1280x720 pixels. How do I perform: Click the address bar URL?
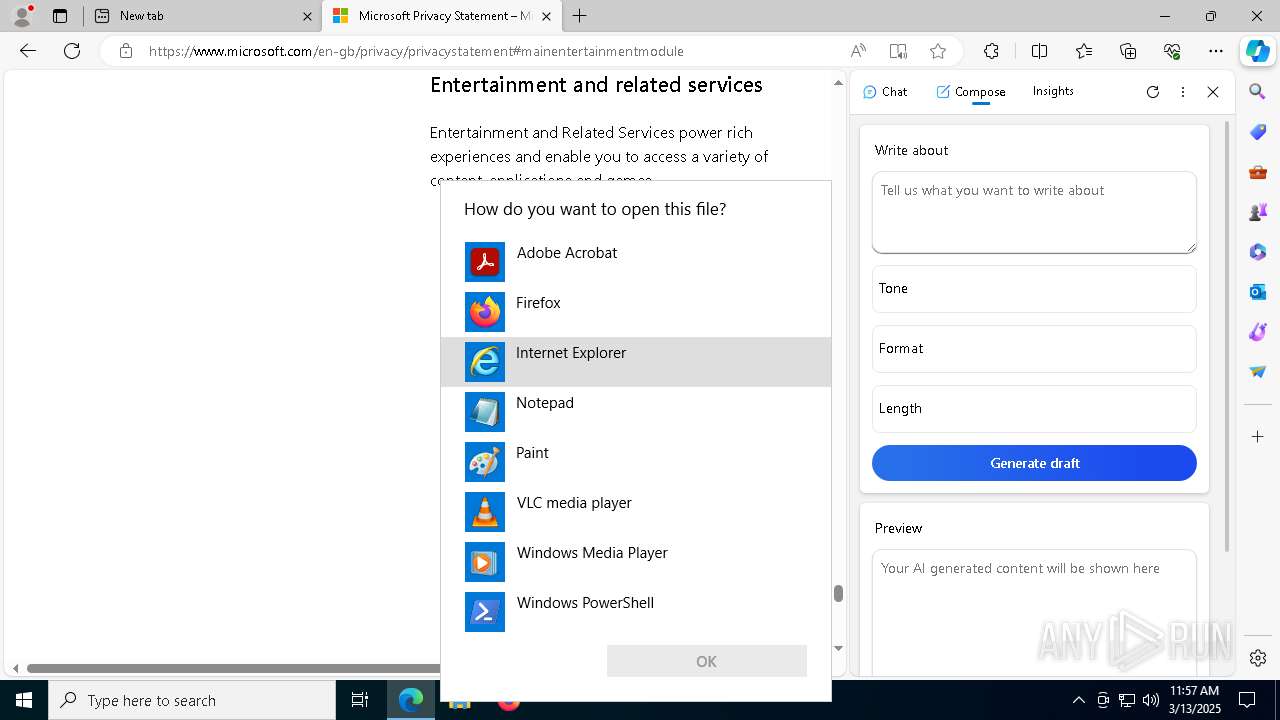tap(417, 51)
